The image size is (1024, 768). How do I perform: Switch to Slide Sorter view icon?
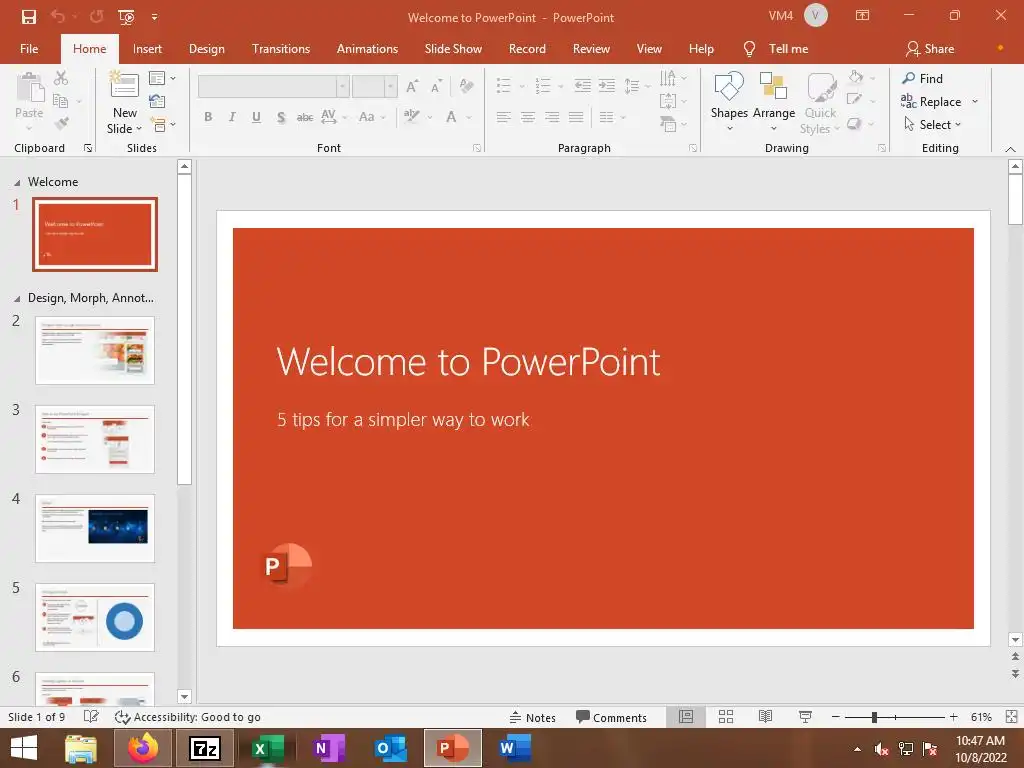(x=726, y=717)
